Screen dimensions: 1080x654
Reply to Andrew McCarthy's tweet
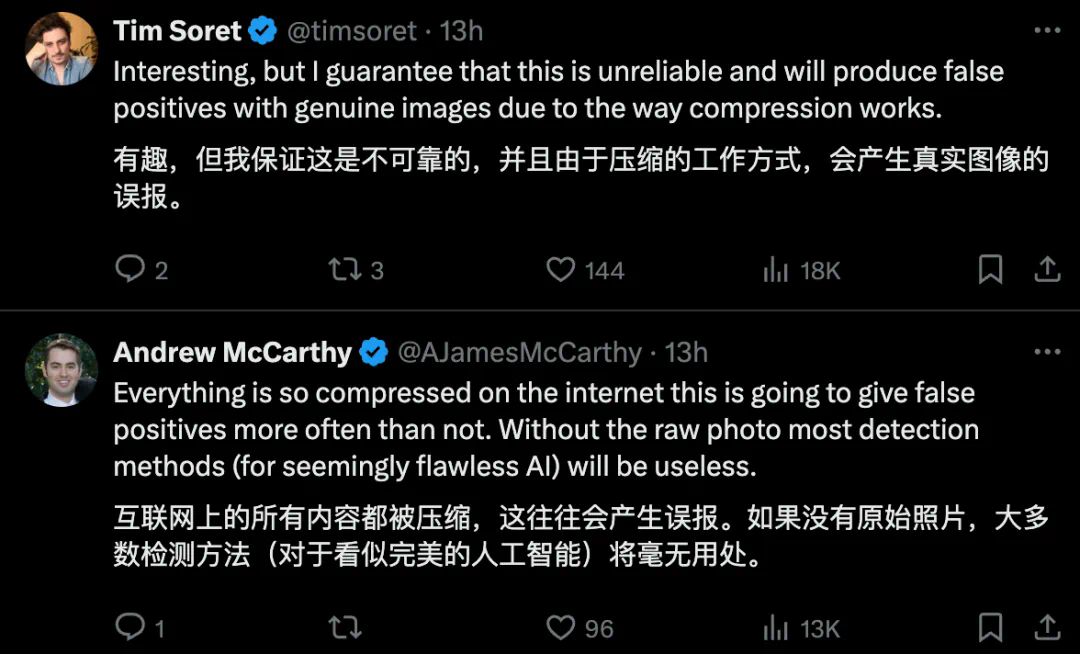click(x=130, y=627)
